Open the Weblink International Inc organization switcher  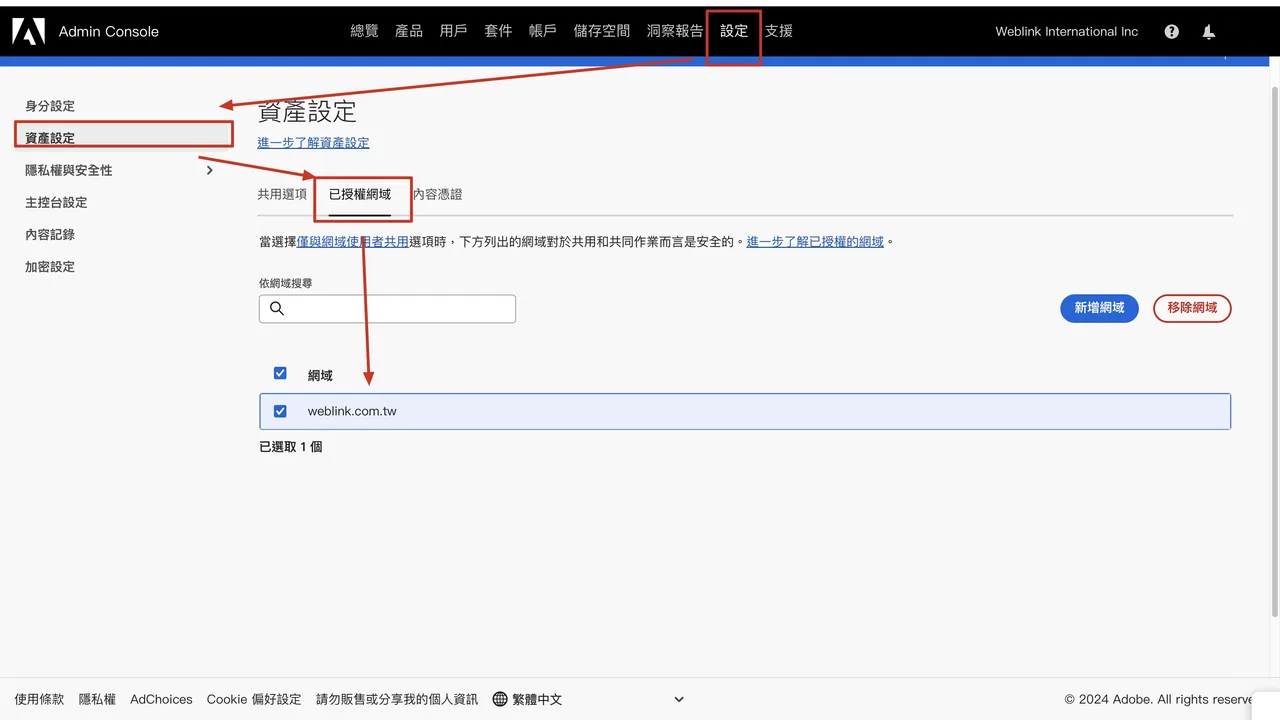tap(1066, 31)
